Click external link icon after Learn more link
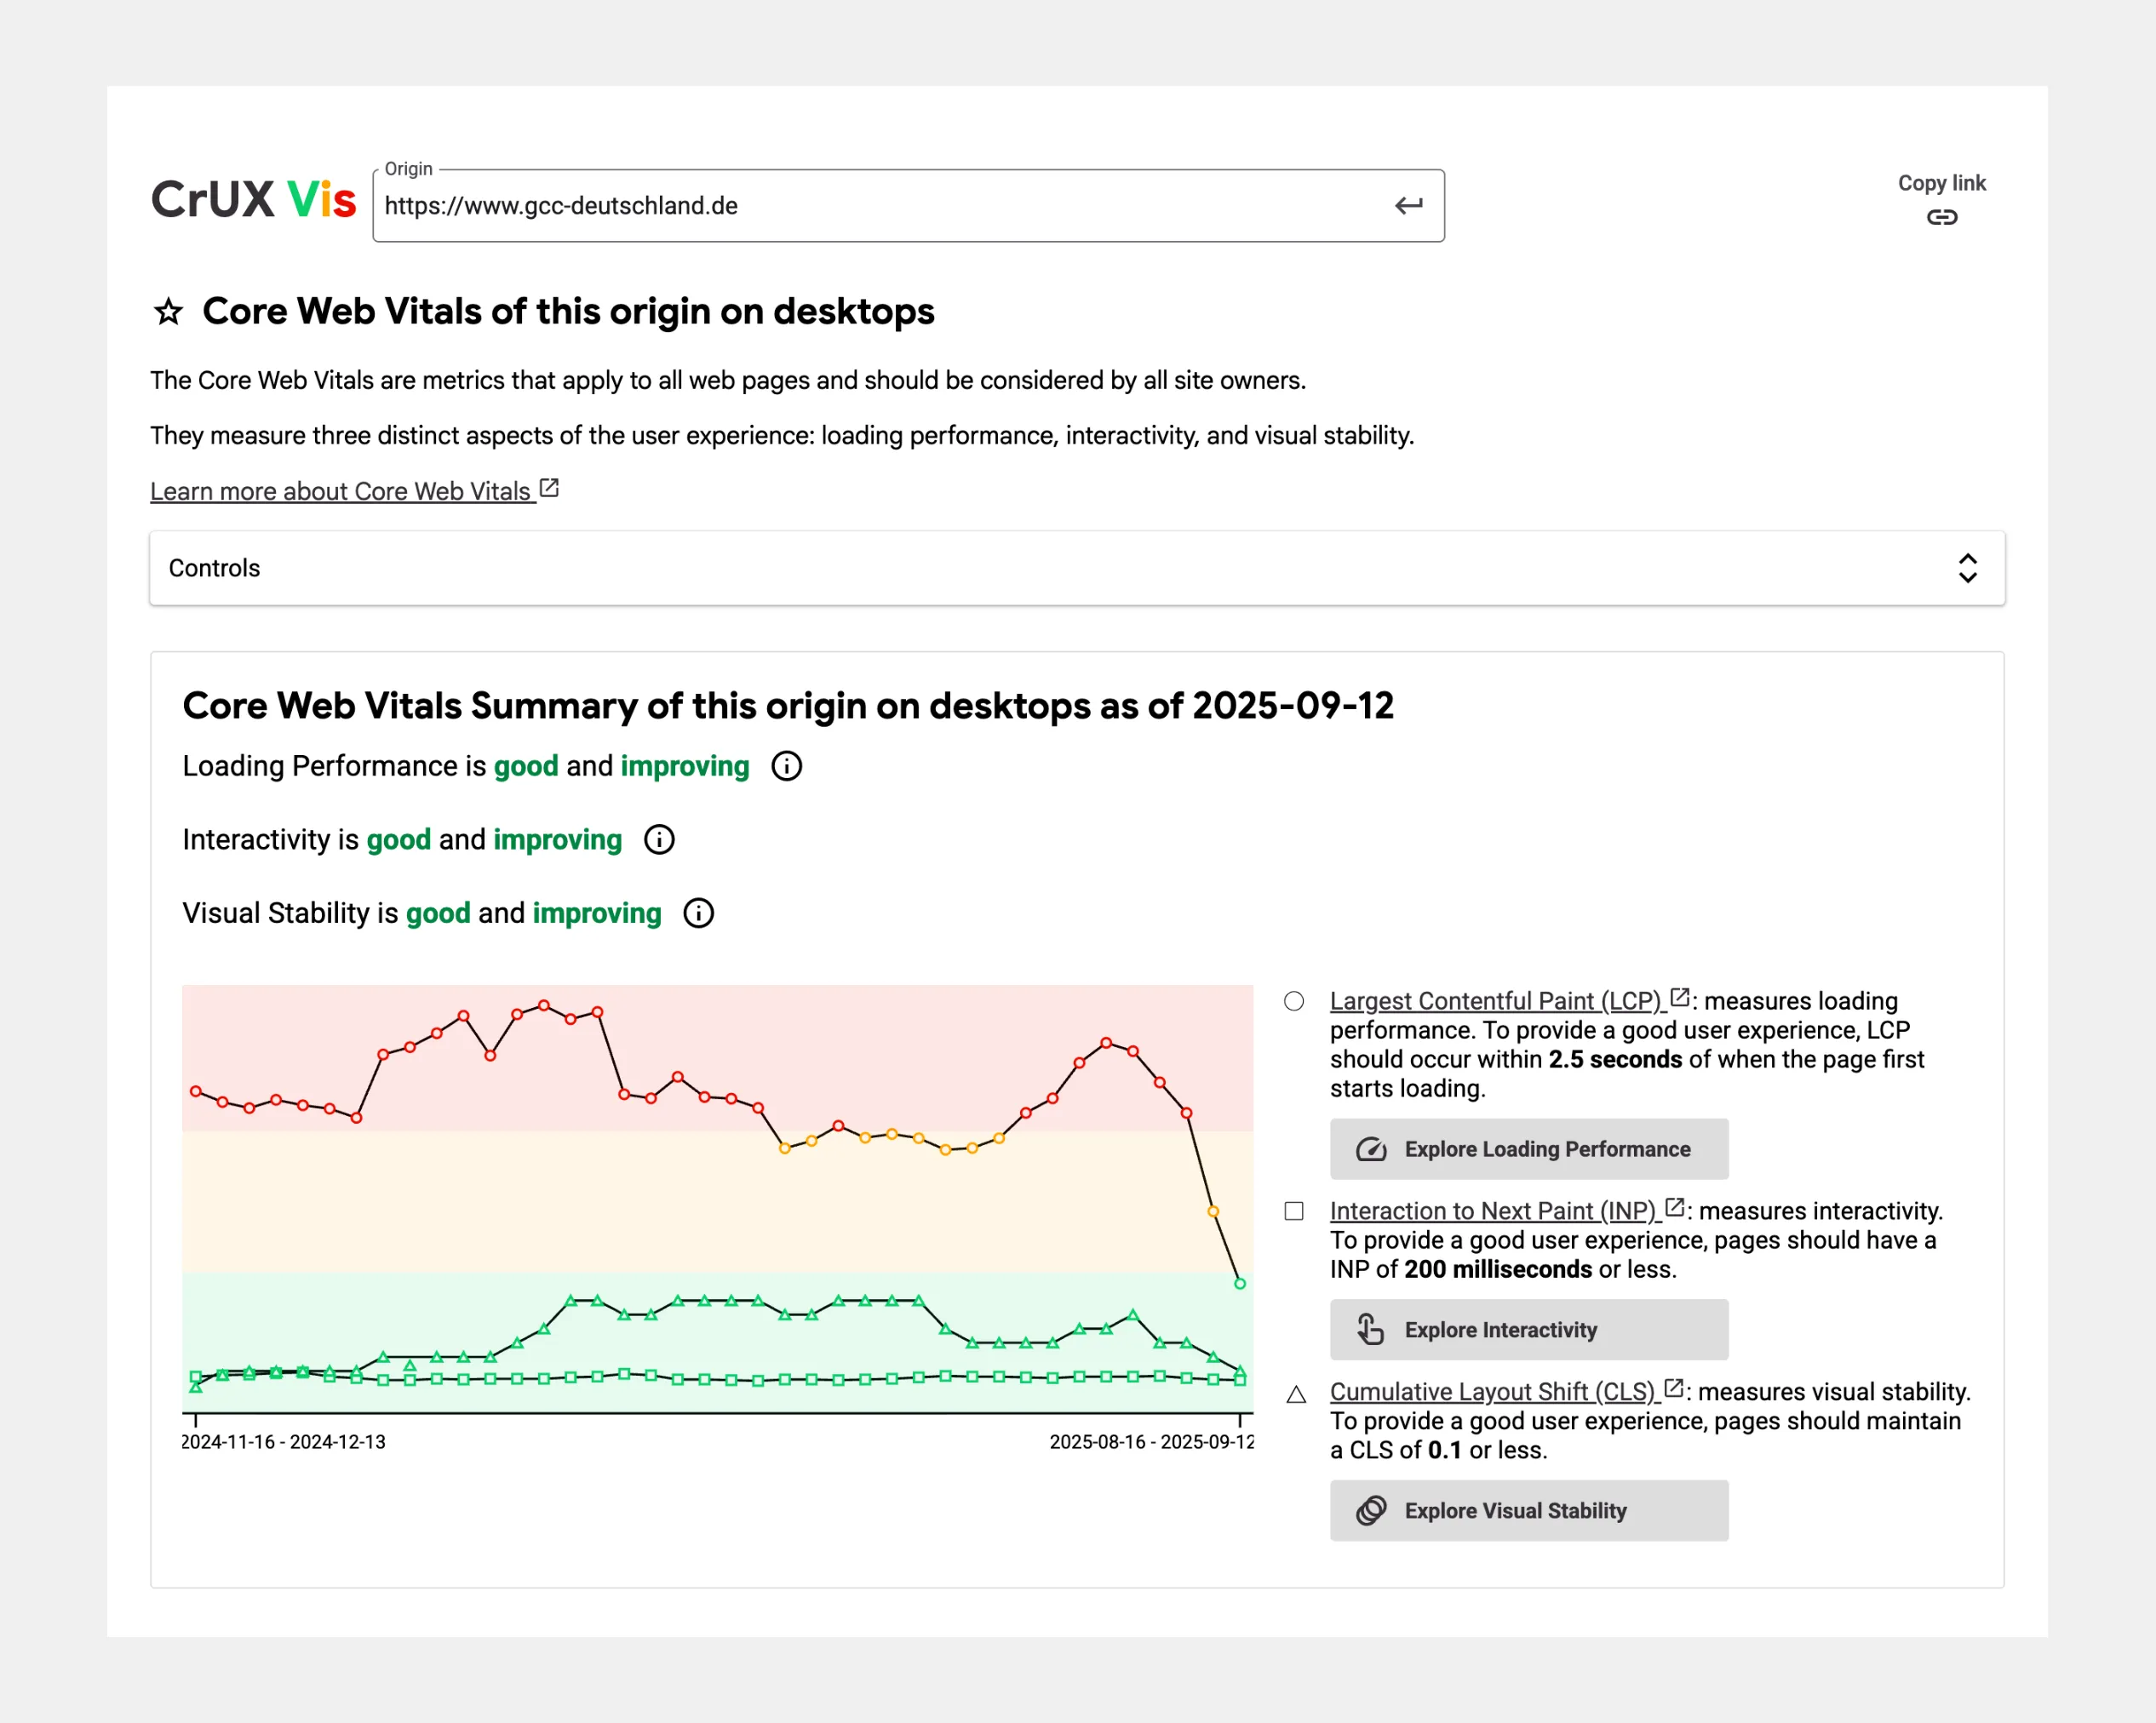 point(549,488)
